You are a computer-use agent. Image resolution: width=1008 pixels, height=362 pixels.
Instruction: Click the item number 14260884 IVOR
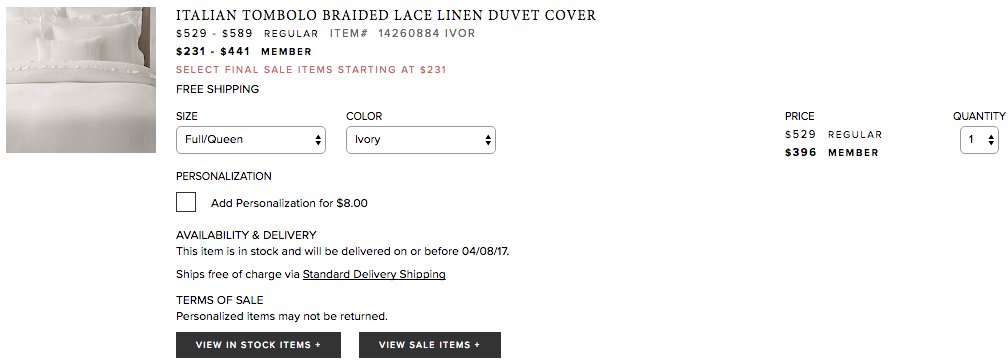point(426,33)
